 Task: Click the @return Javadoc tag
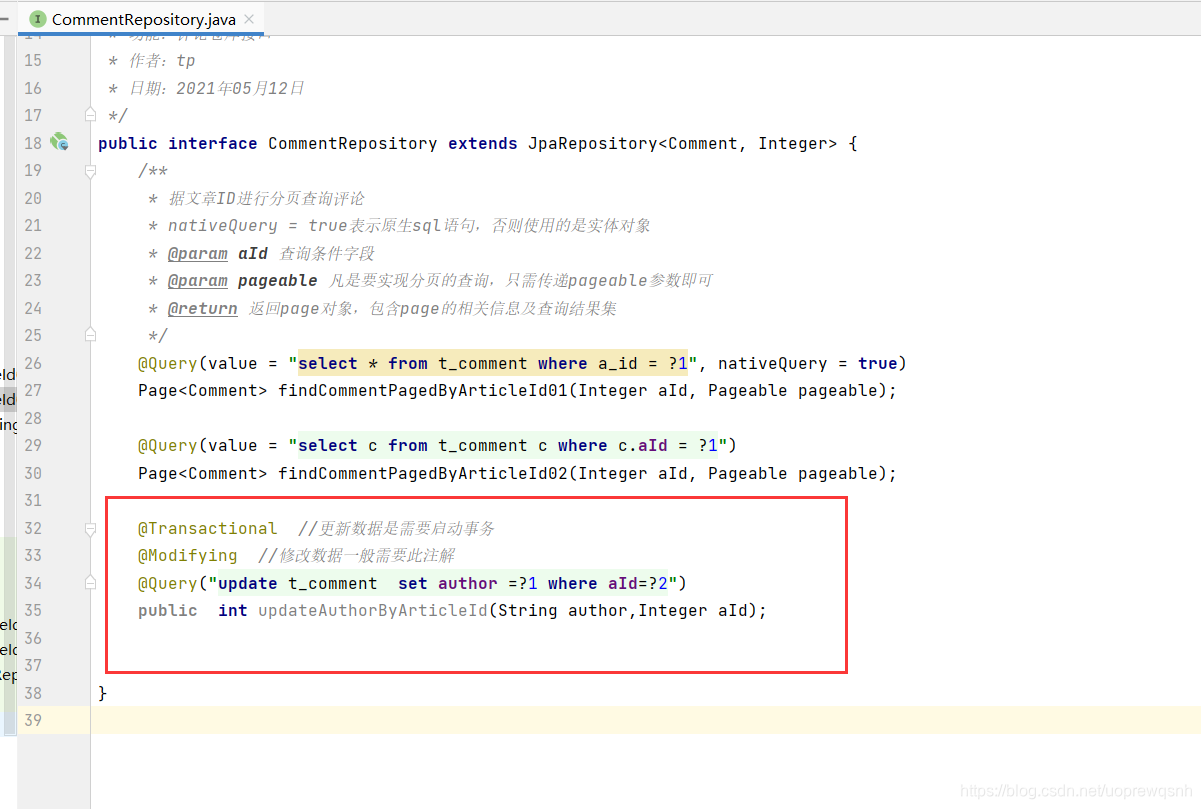tap(202, 308)
